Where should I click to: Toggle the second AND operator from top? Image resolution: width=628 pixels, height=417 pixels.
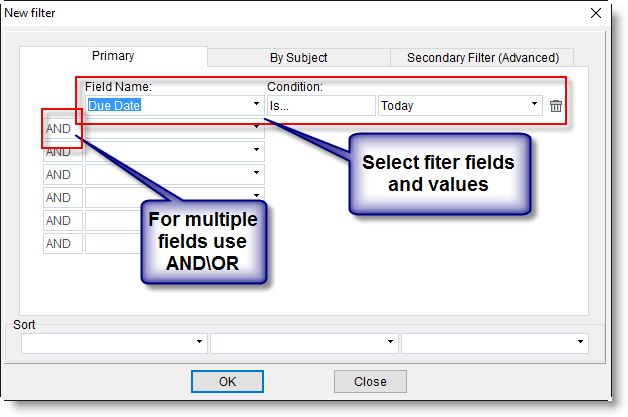59,152
